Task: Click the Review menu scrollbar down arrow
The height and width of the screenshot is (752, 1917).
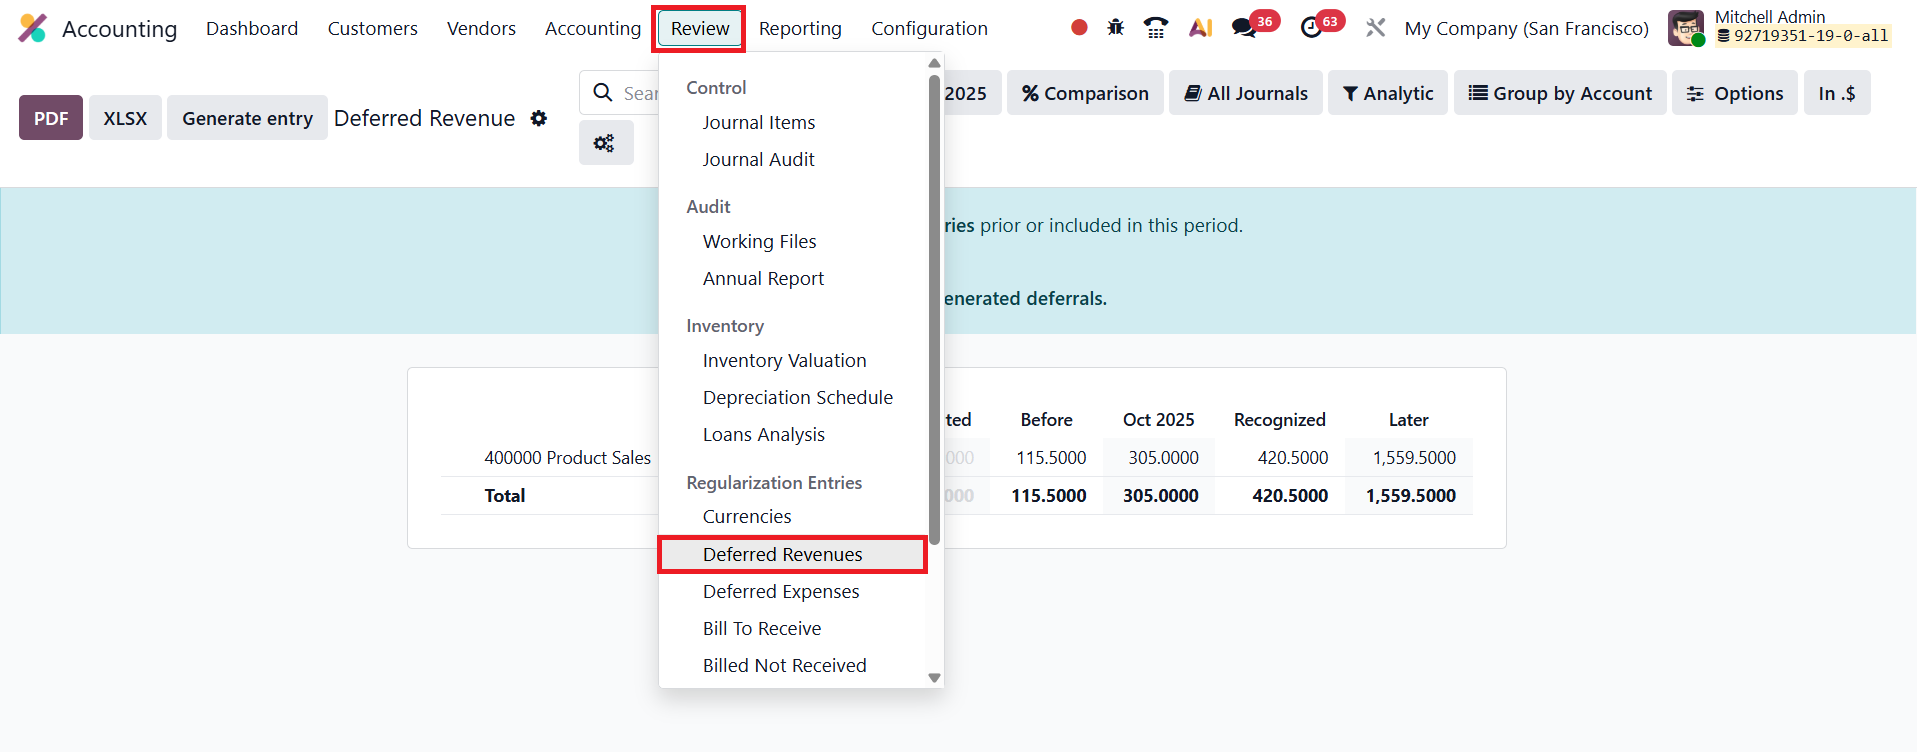Action: tap(934, 678)
